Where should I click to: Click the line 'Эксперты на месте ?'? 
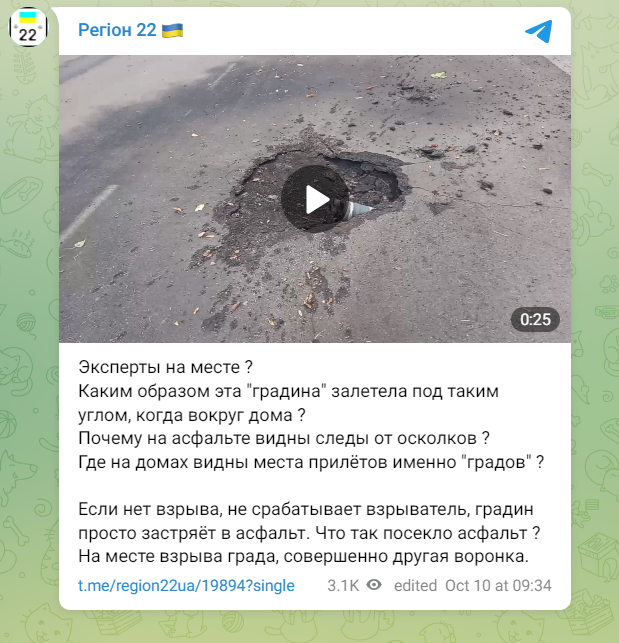165,367
